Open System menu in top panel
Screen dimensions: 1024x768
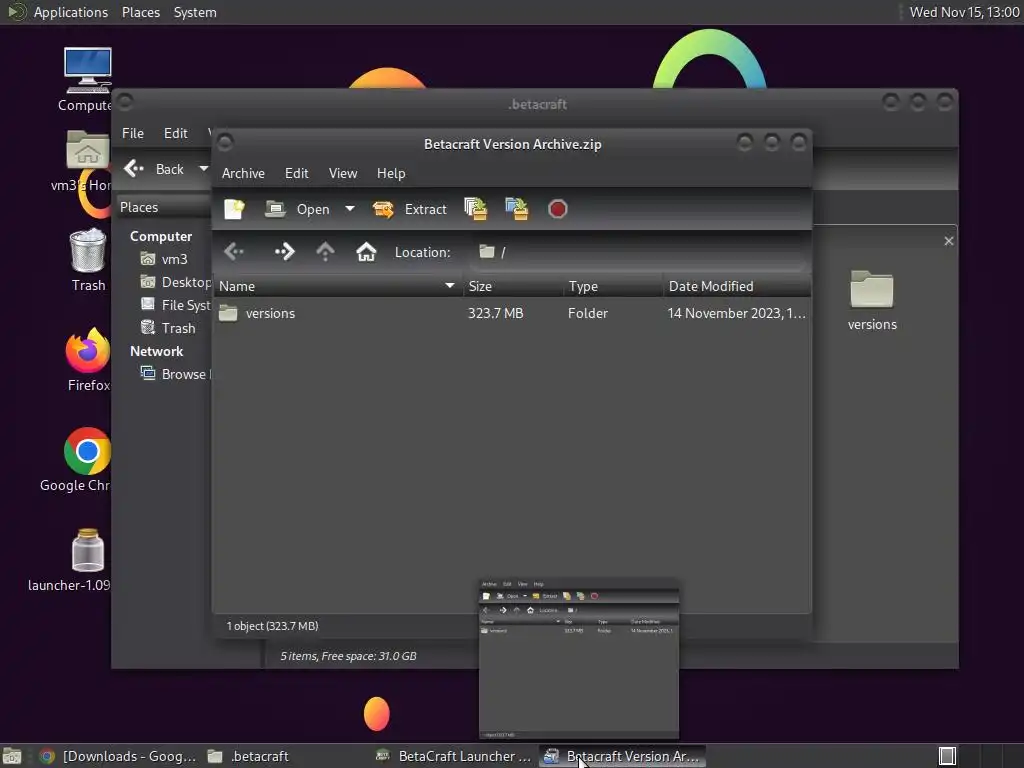195,12
